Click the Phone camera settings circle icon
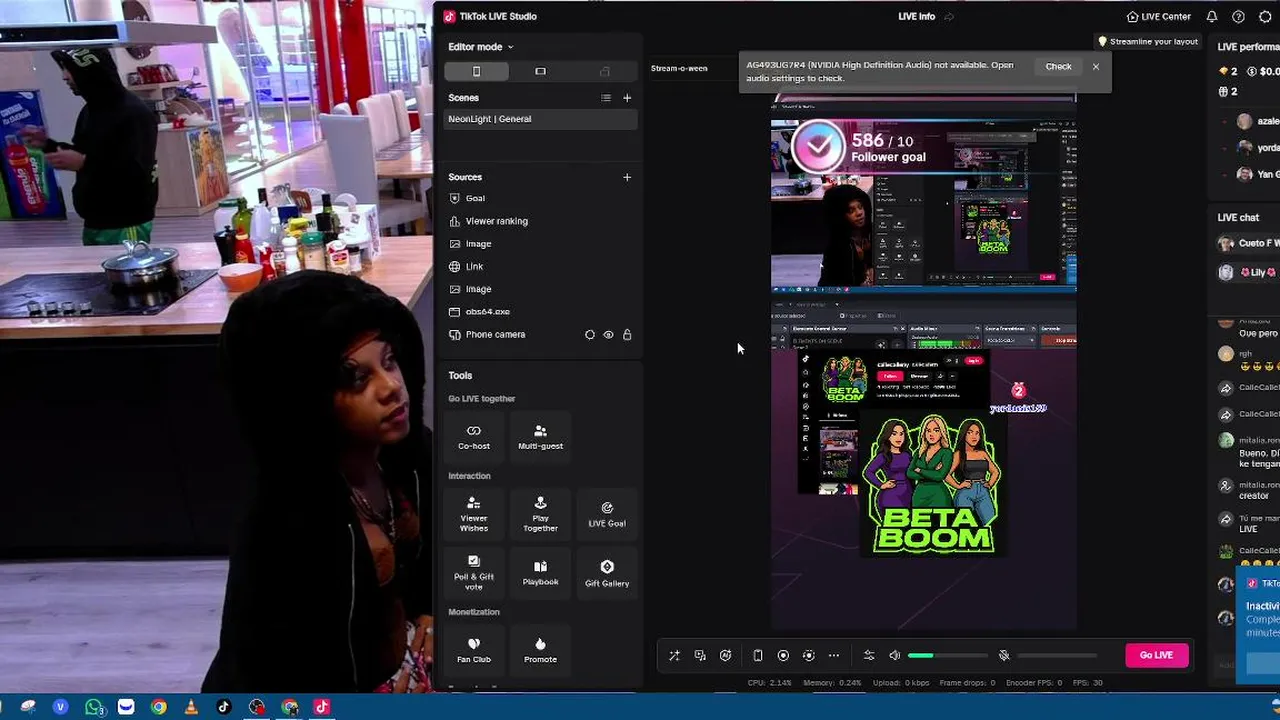1280x720 pixels. point(590,335)
